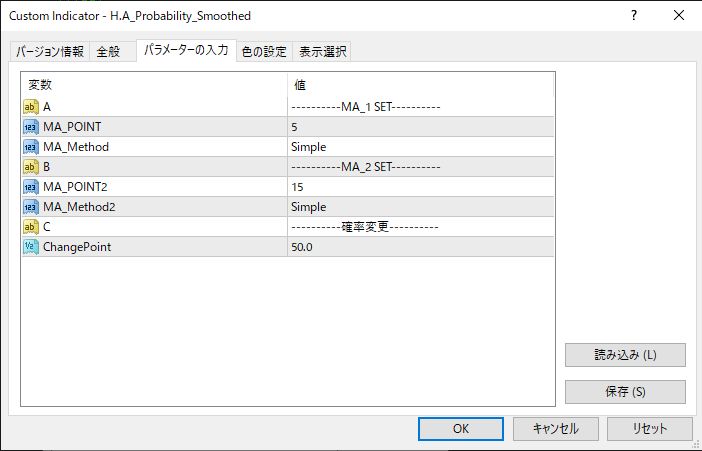Click the string icon beside variable A

click(x=31, y=107)
